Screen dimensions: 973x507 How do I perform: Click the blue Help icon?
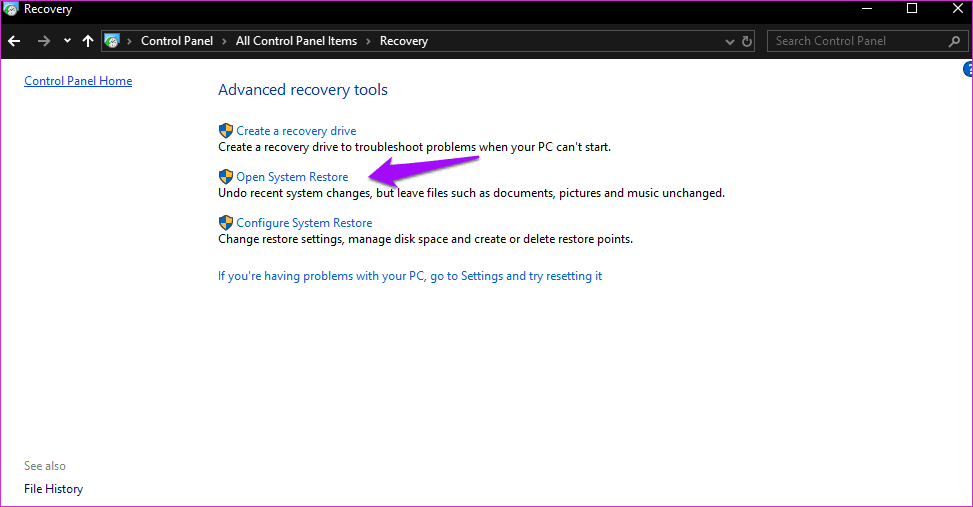pyautogui.click(x=968, y=69)
